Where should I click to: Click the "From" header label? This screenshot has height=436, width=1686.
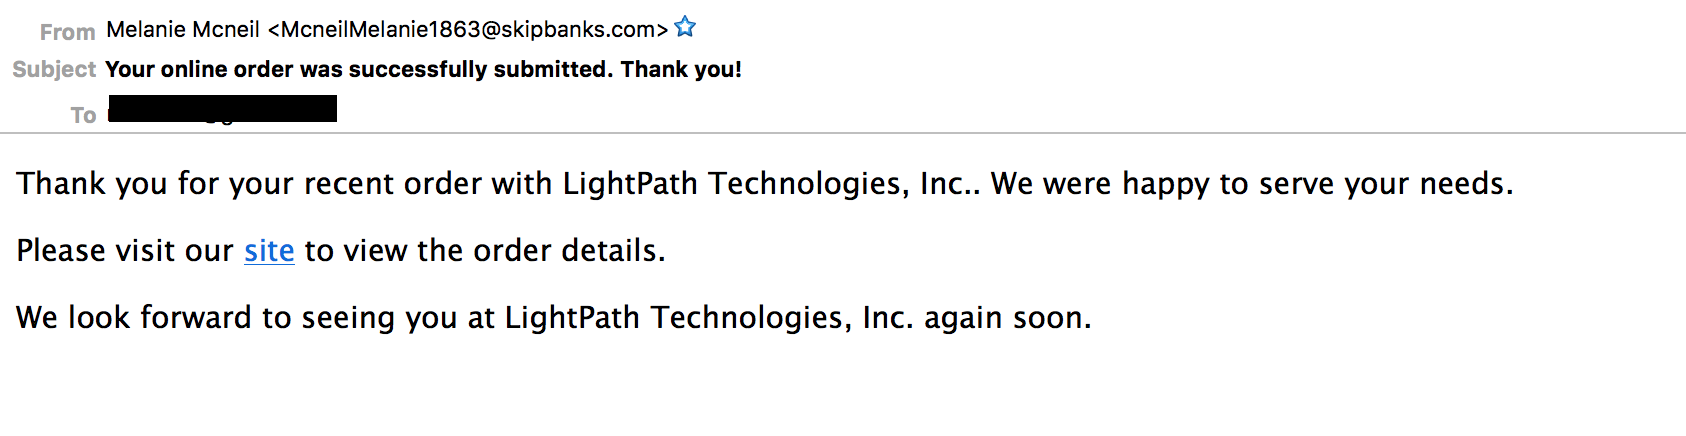(x=67, y=32)
